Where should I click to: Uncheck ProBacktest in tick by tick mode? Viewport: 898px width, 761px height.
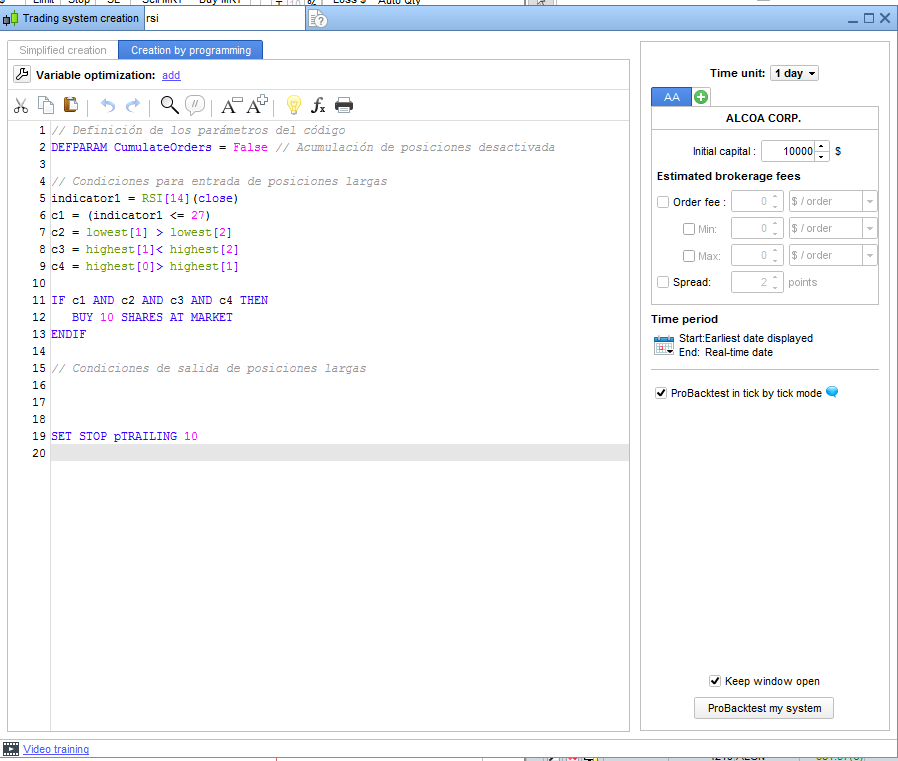pos(661,393)
